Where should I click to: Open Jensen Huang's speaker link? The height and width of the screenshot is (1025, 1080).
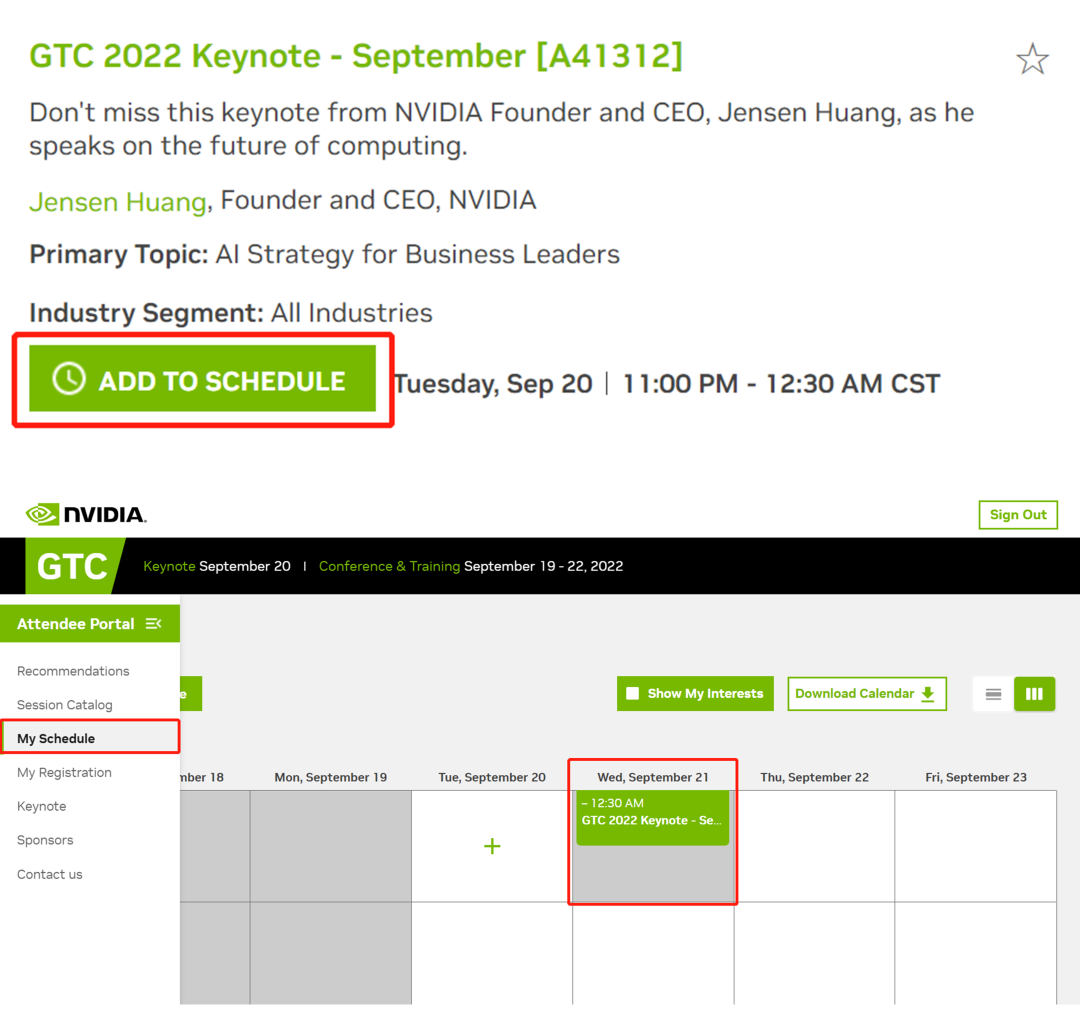[x=117, y=201]
